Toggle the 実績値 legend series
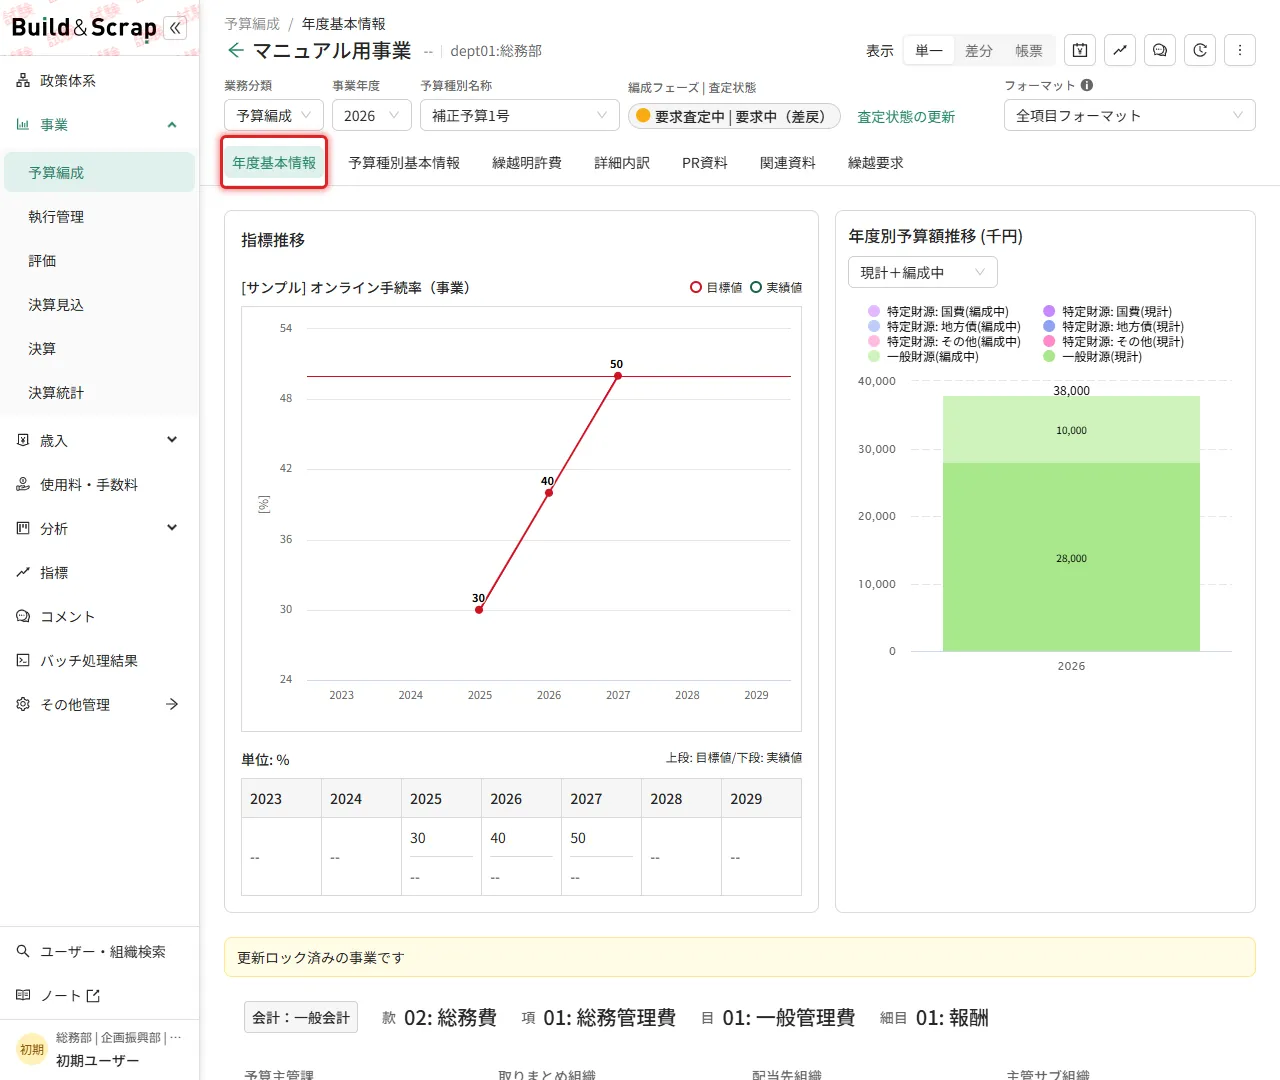 click(x=776, y=288)
